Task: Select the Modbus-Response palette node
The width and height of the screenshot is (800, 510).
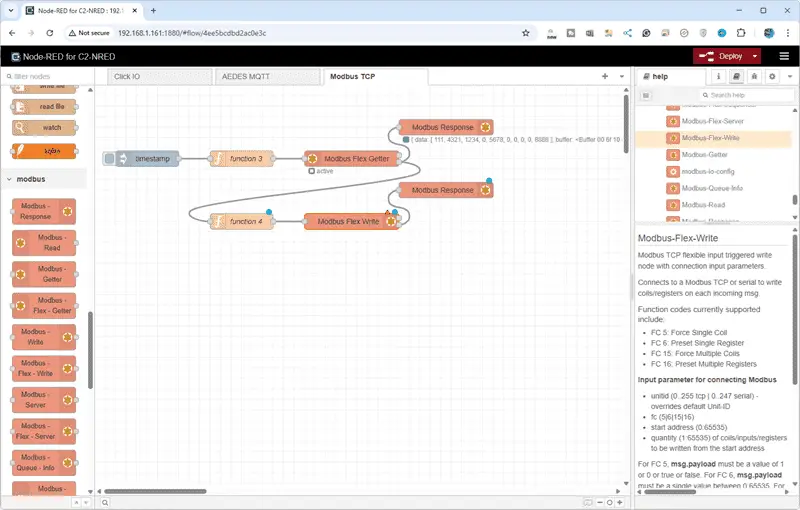Action: (44, 211)
